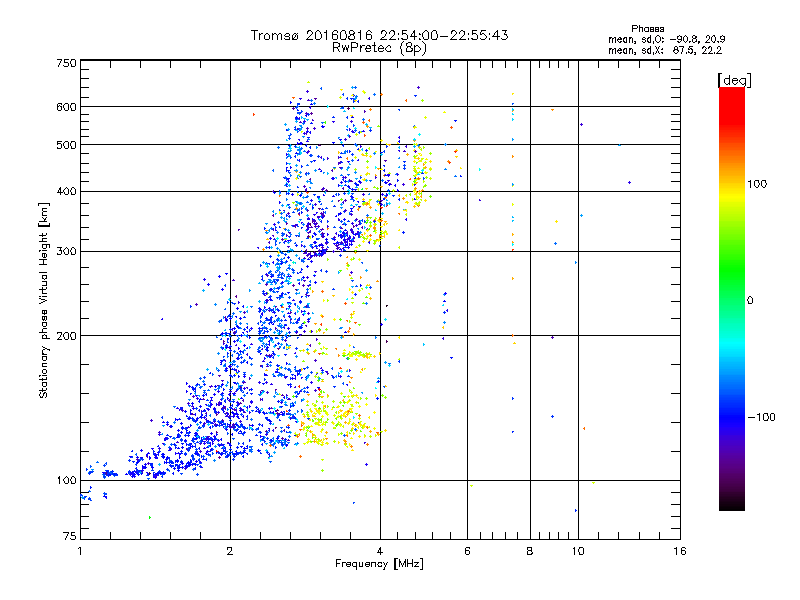Click the 'Stationary phase Virtual Height [km]' axis label
This screenshot has height=600, width=800.
point(43,301)
